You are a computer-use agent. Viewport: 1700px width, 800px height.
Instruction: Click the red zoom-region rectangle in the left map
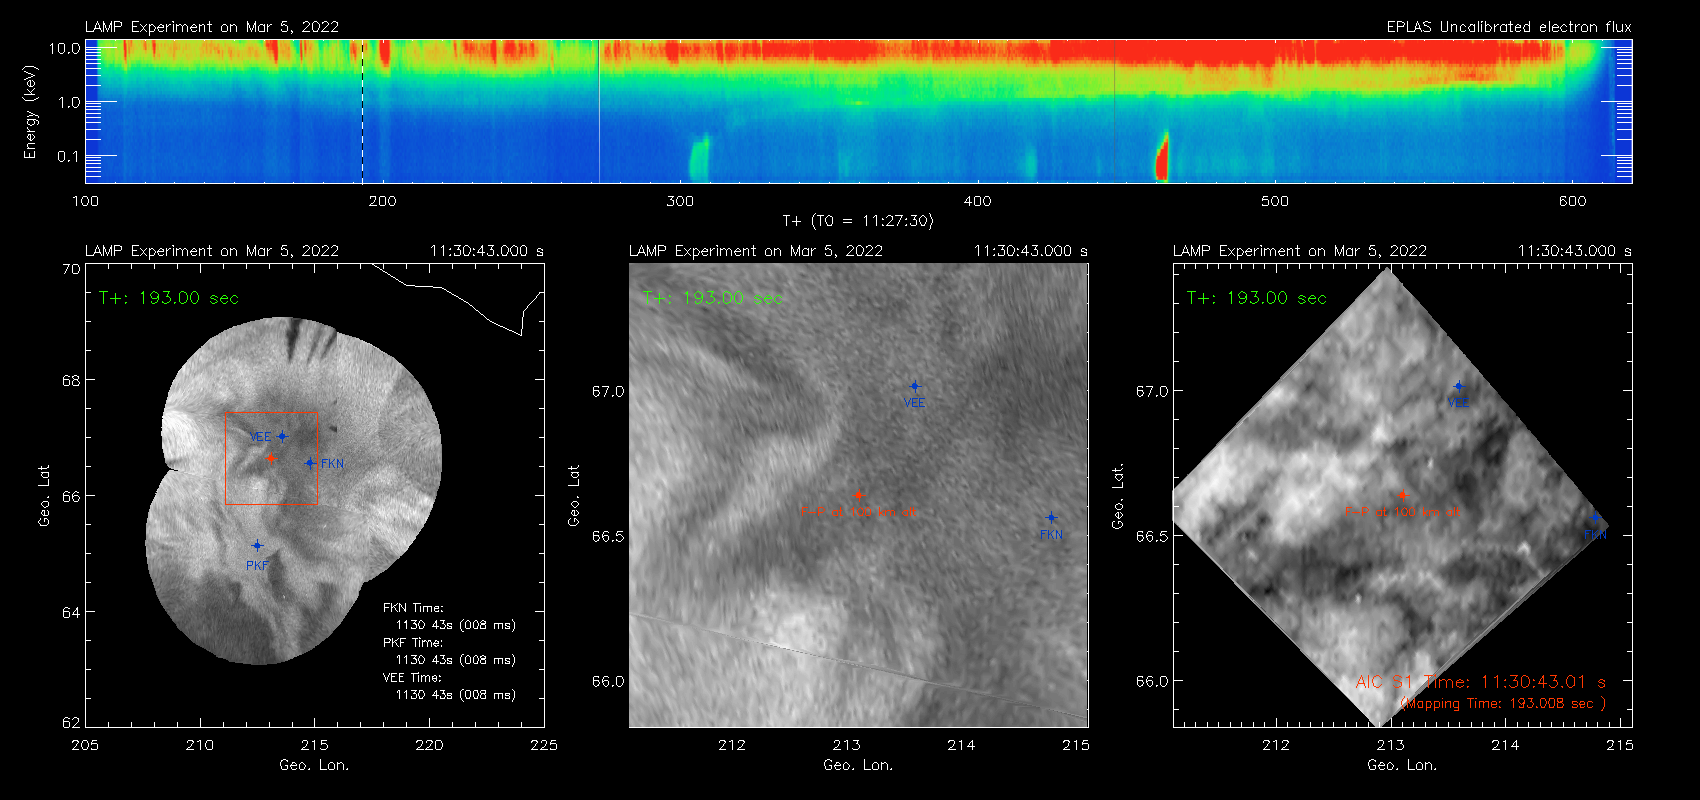pos(271,458)
